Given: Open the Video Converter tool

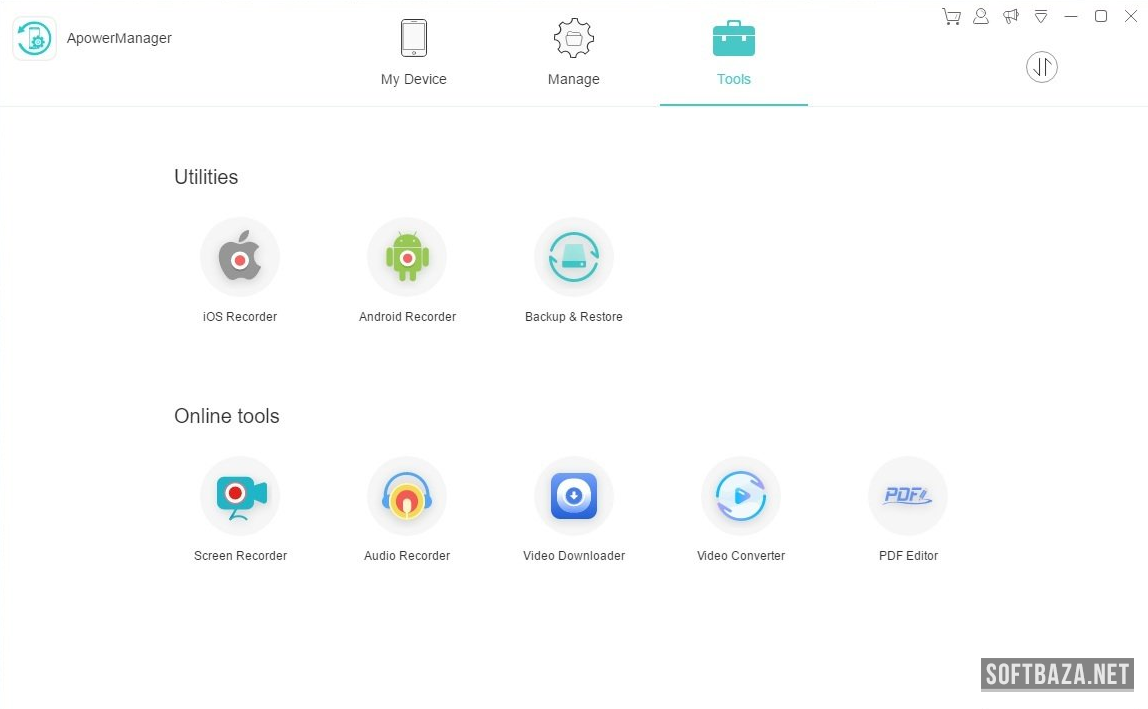Looking at the screenshot, I should (741, 496).
